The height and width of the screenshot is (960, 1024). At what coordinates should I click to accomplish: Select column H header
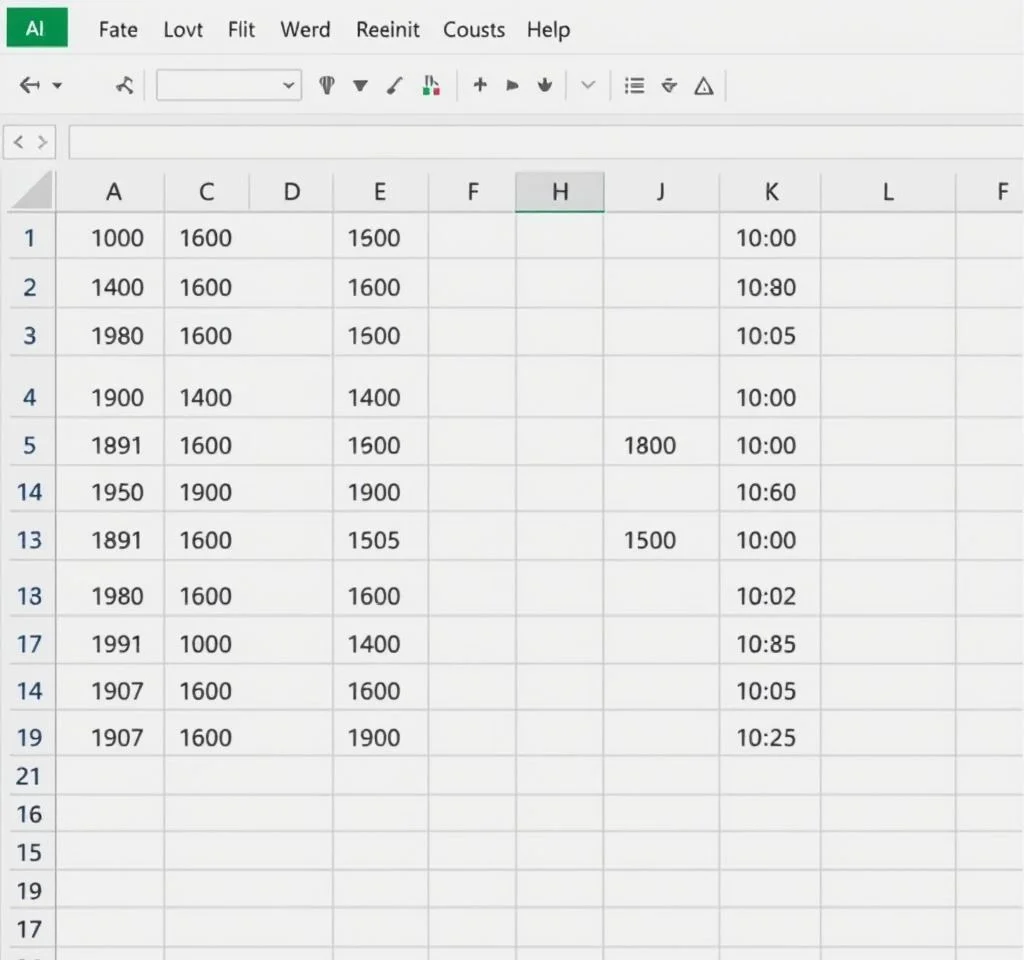[560, 192]
